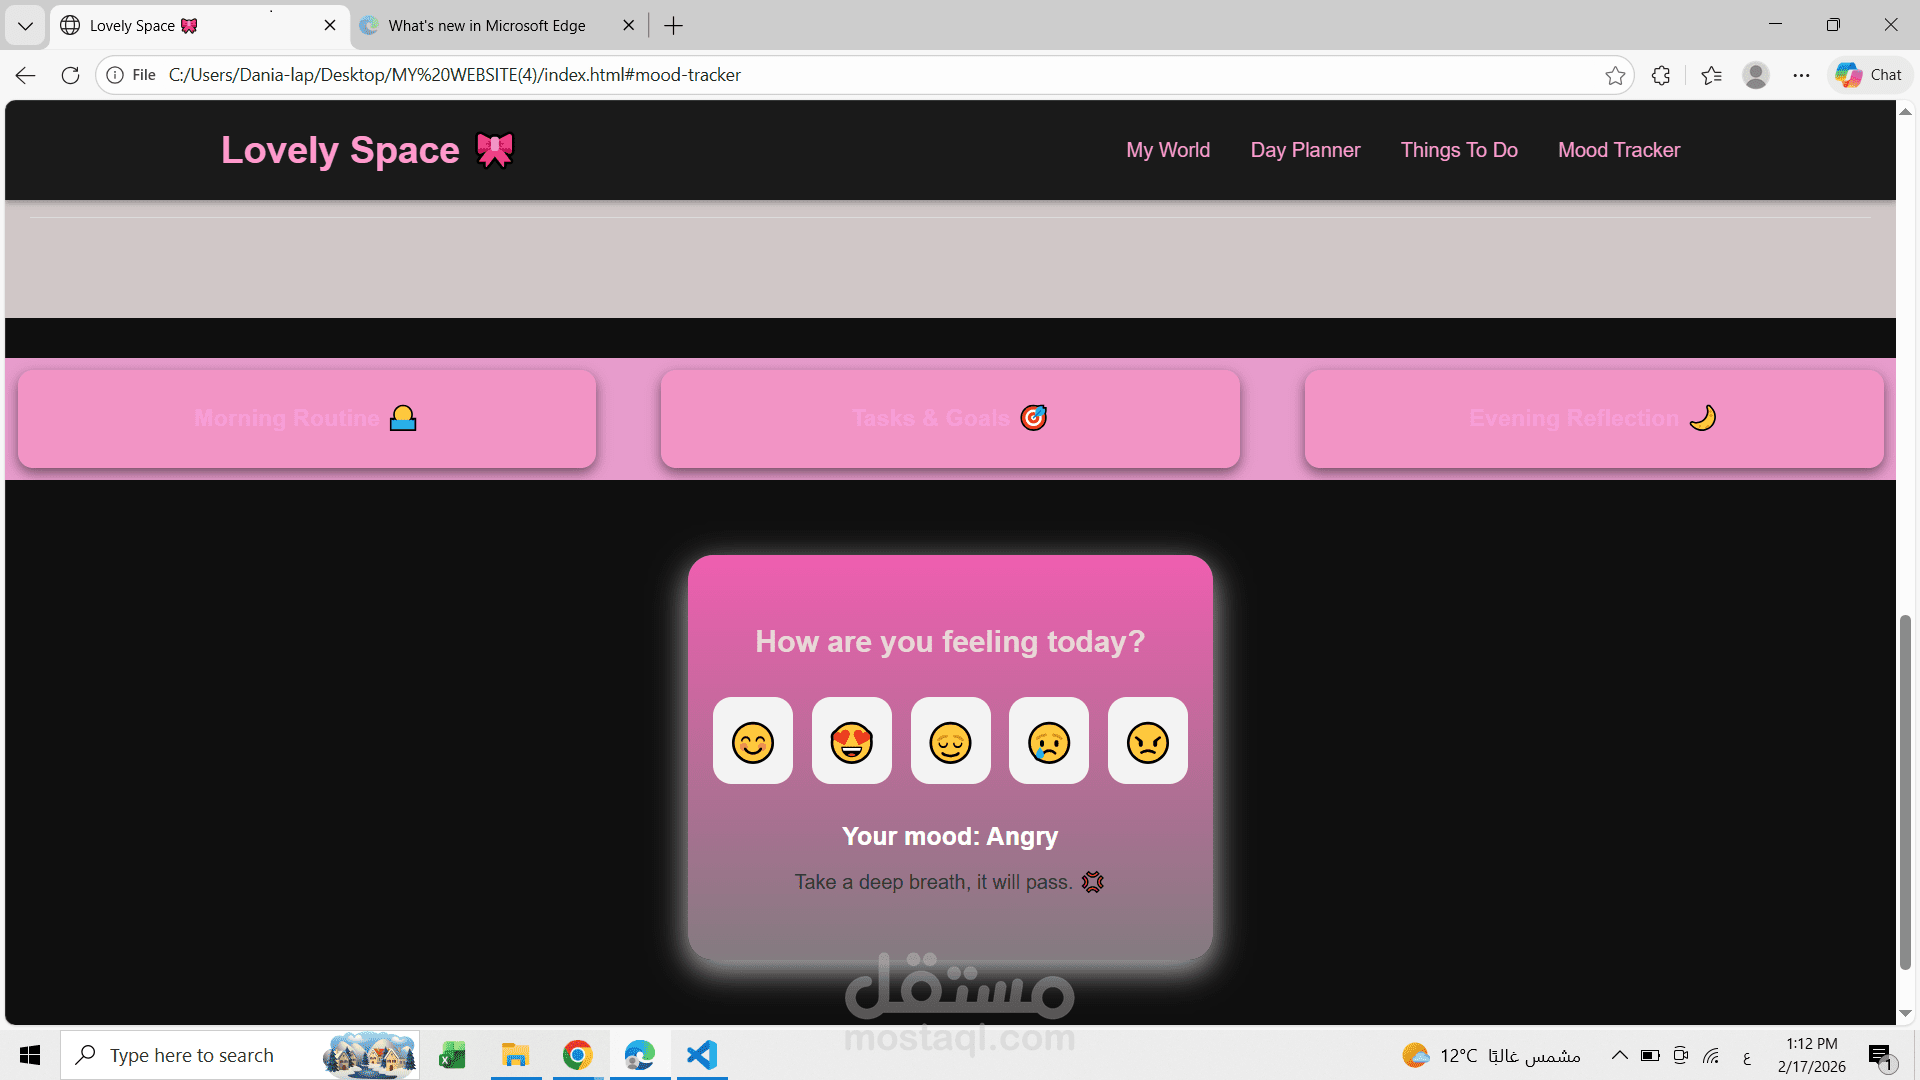The height and width of the screenshot is (1080, 1920).
Task: Open the browser profile menu
Action: click(x=1756, y=75)
